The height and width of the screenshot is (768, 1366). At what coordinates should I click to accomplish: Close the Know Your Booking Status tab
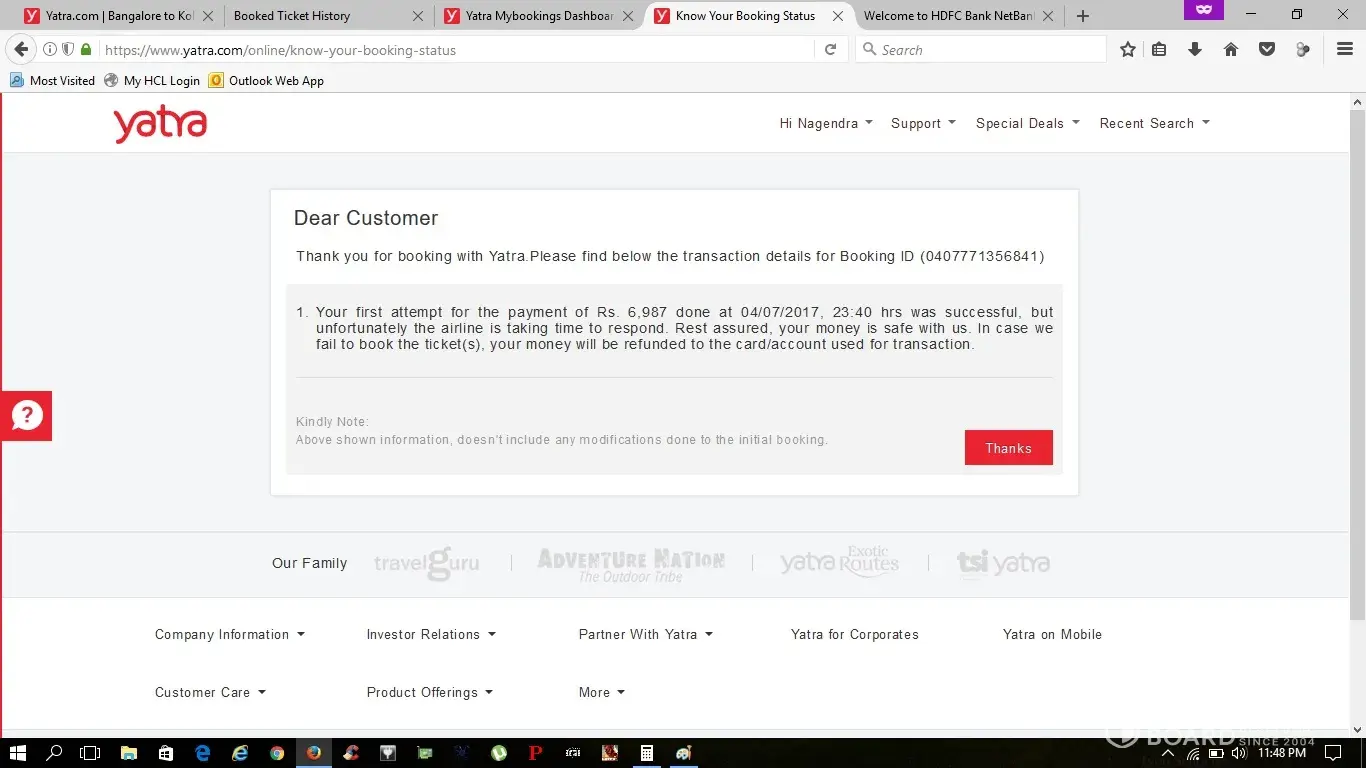838,16
